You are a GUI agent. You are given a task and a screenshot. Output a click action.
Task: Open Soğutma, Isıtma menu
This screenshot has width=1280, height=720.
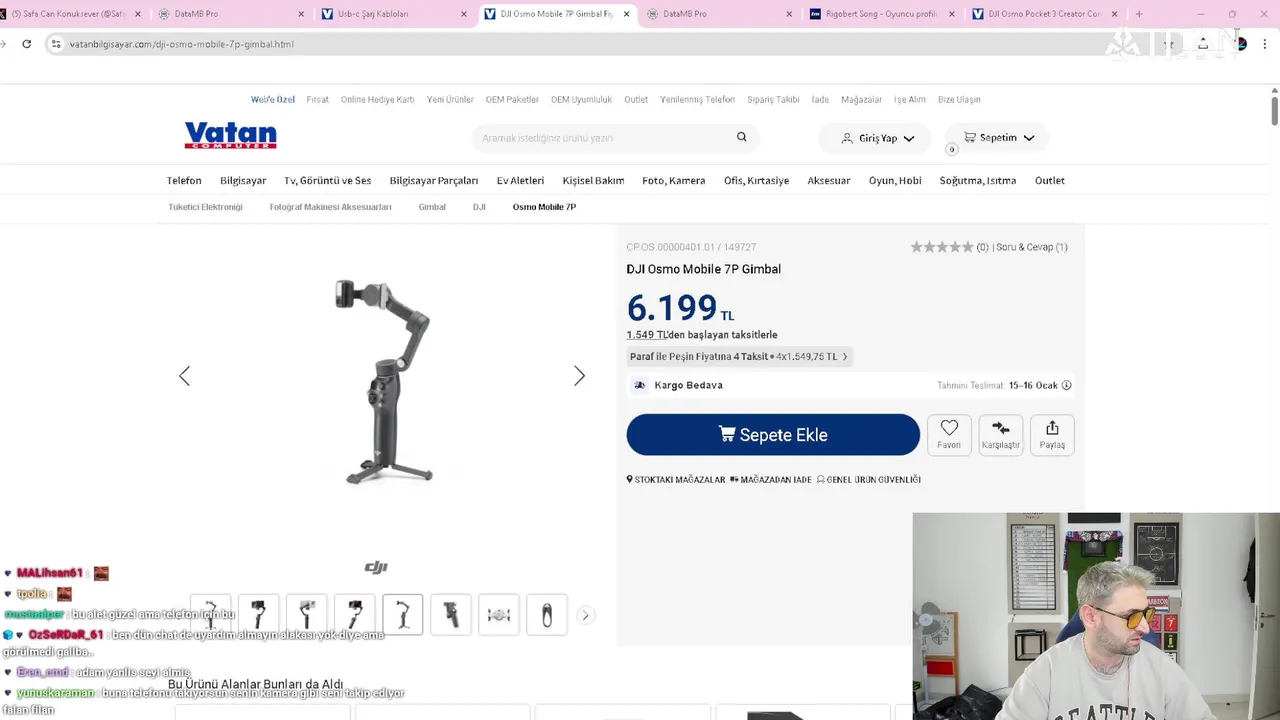978,181
